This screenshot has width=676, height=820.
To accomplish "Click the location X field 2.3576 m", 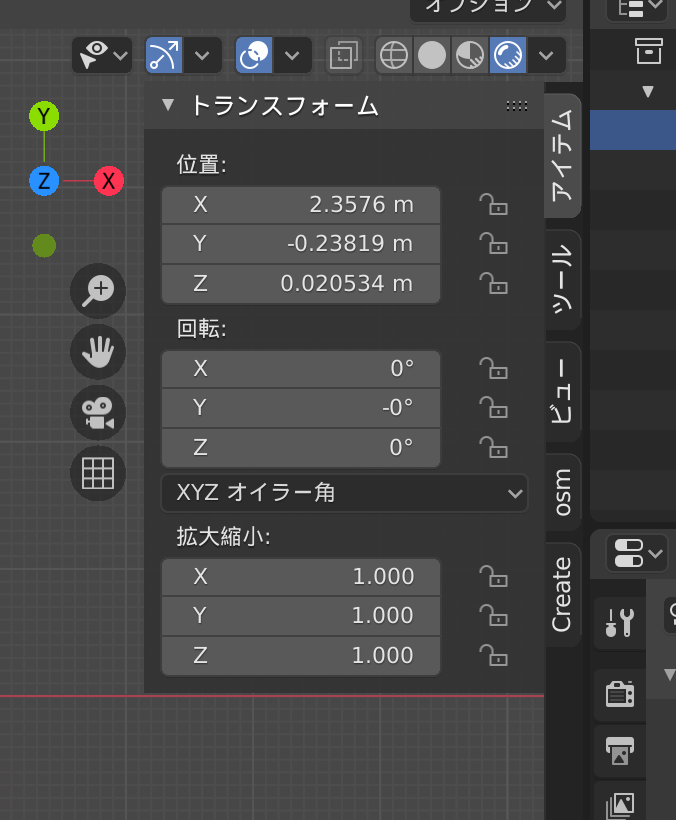I will pyautogui.click(x=301, y=205).
